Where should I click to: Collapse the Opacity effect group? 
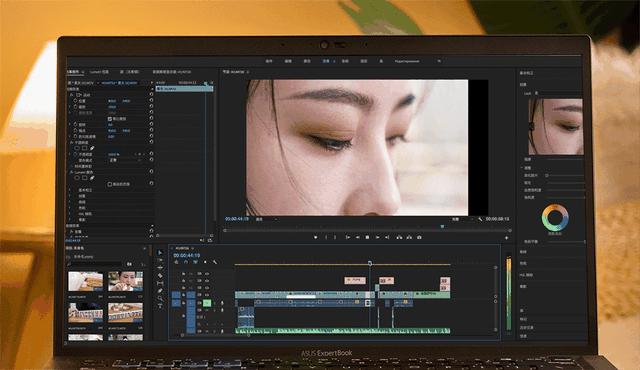[x=71, y=142]
